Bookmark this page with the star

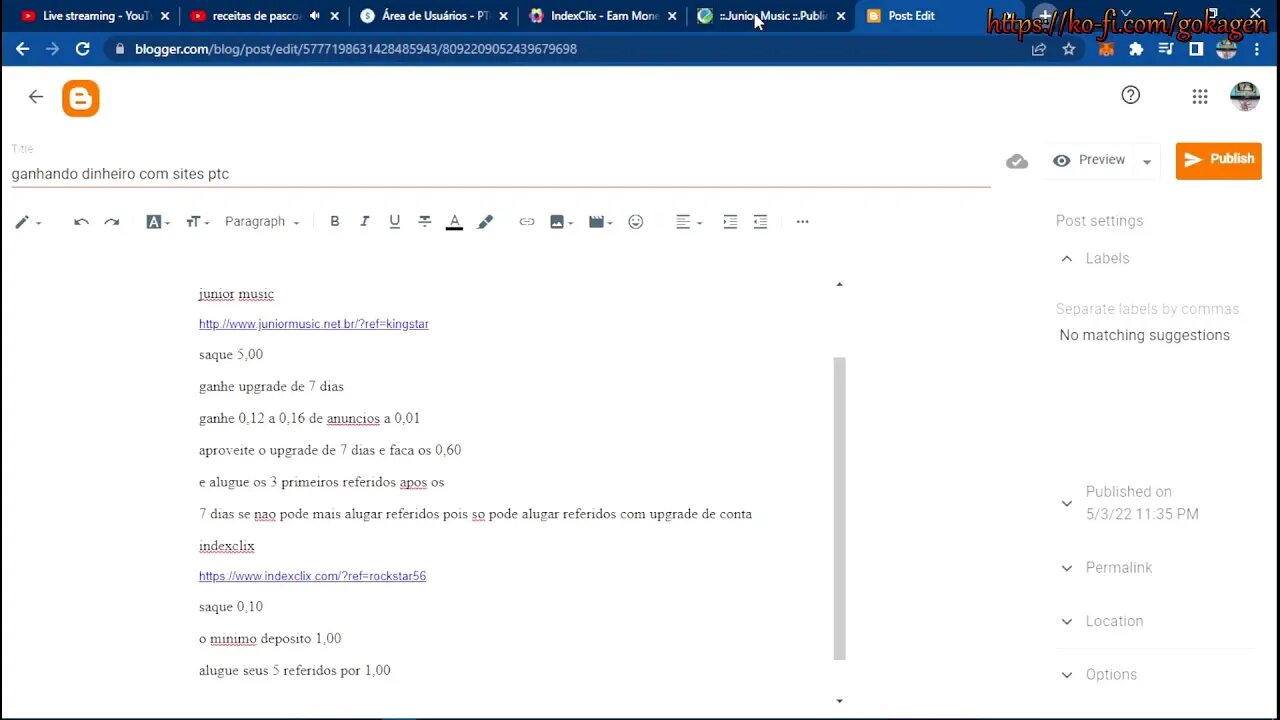coord(1069,49)
